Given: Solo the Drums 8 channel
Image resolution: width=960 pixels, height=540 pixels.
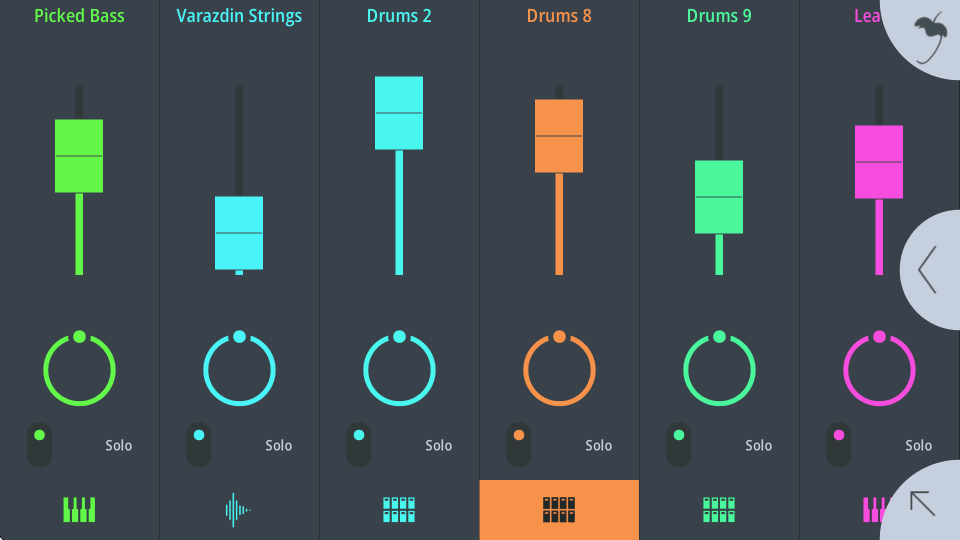Looking at the screenshot, I should (x=599, y=445).
